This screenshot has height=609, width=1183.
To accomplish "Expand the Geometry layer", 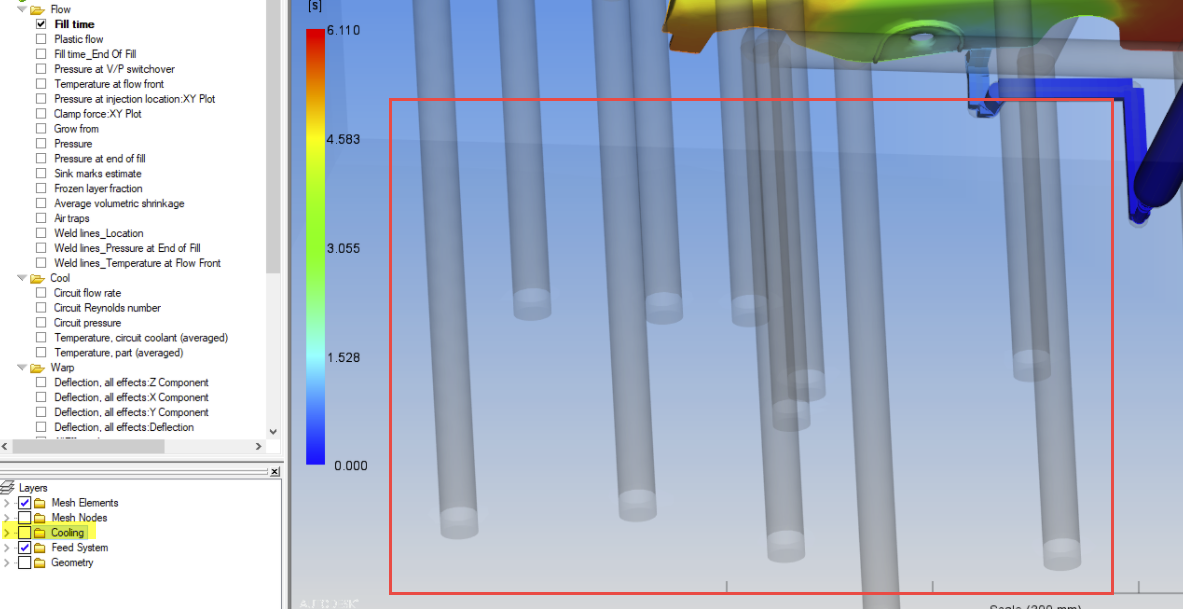I will point(8,562).
